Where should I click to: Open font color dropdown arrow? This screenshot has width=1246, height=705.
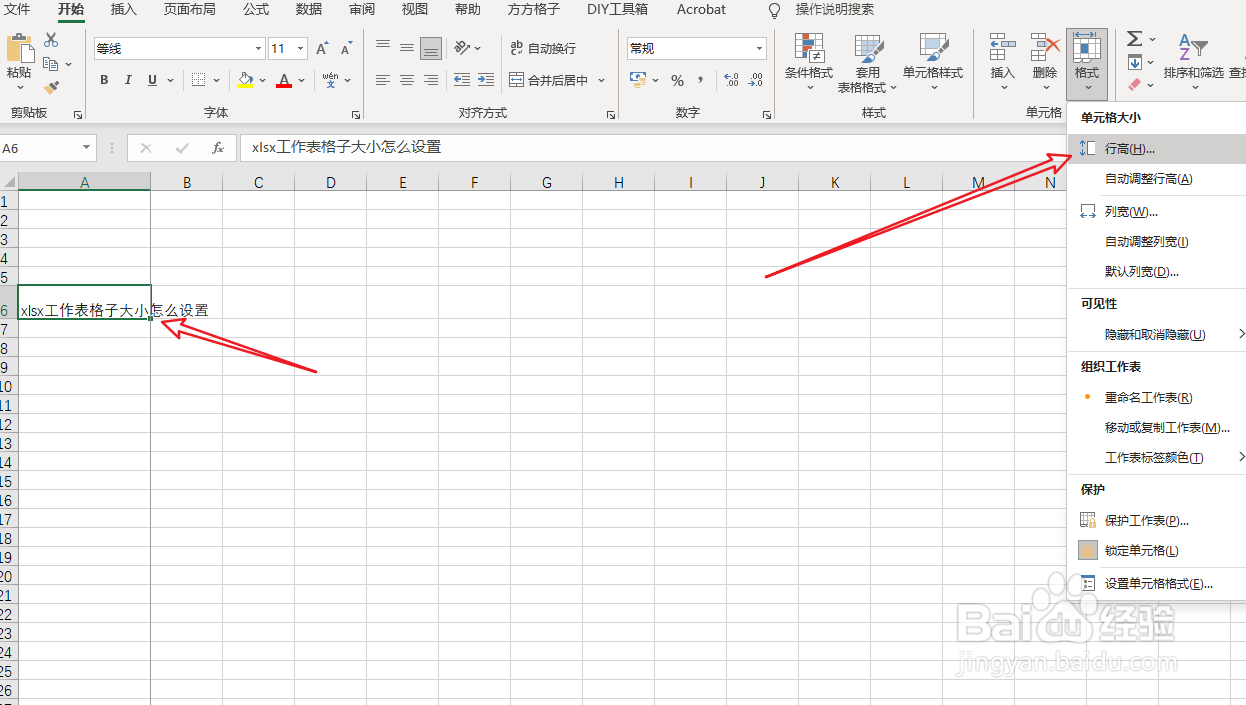301,80
